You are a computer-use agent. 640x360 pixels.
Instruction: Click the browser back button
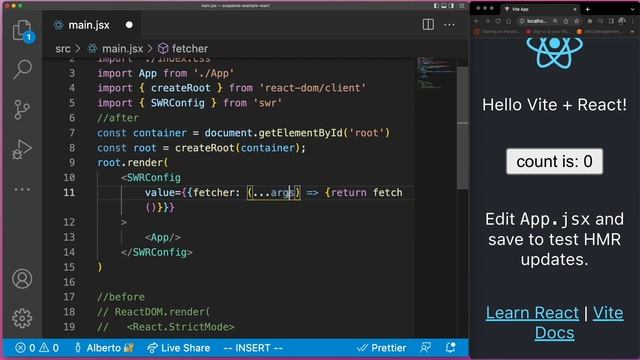[x=477, y=21]
